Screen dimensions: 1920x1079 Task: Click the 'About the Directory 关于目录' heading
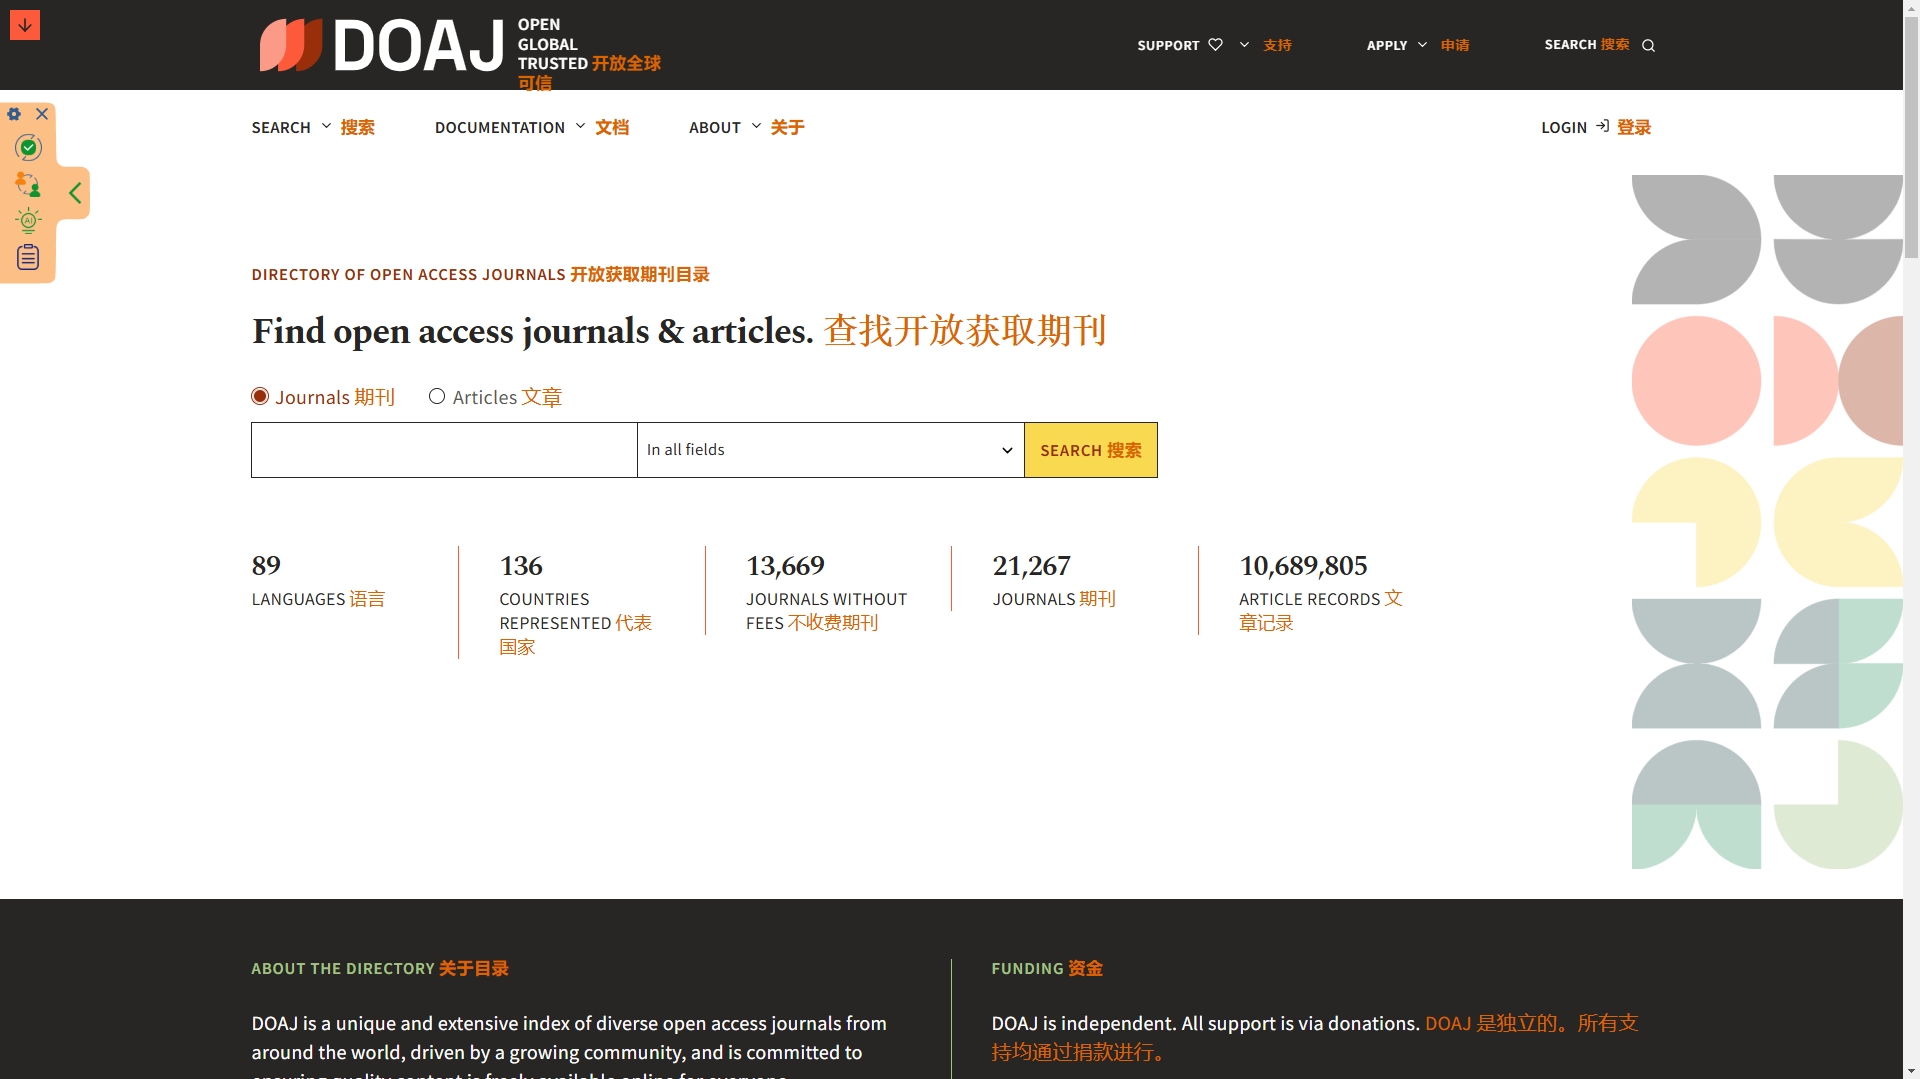coord(380,968)
